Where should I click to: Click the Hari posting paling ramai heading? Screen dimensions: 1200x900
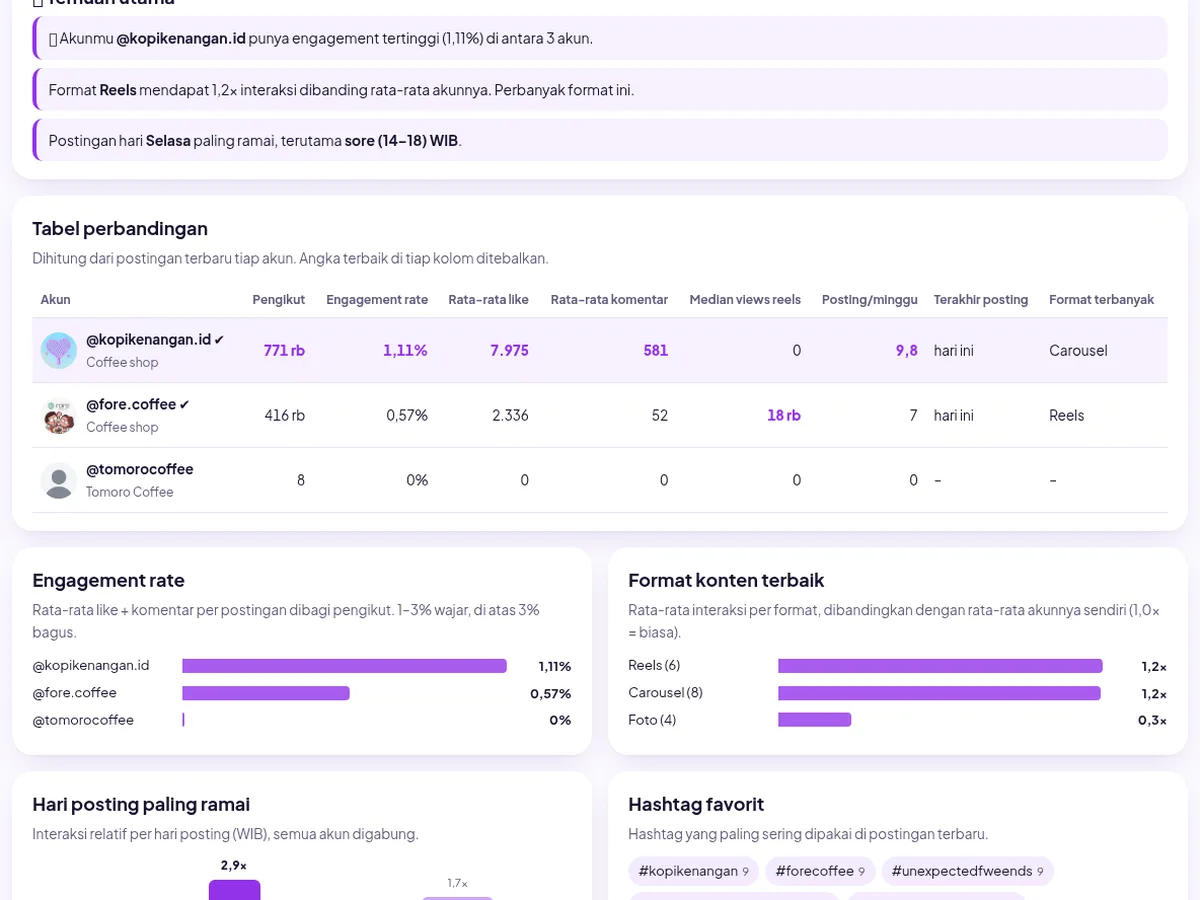pos(141,804)
